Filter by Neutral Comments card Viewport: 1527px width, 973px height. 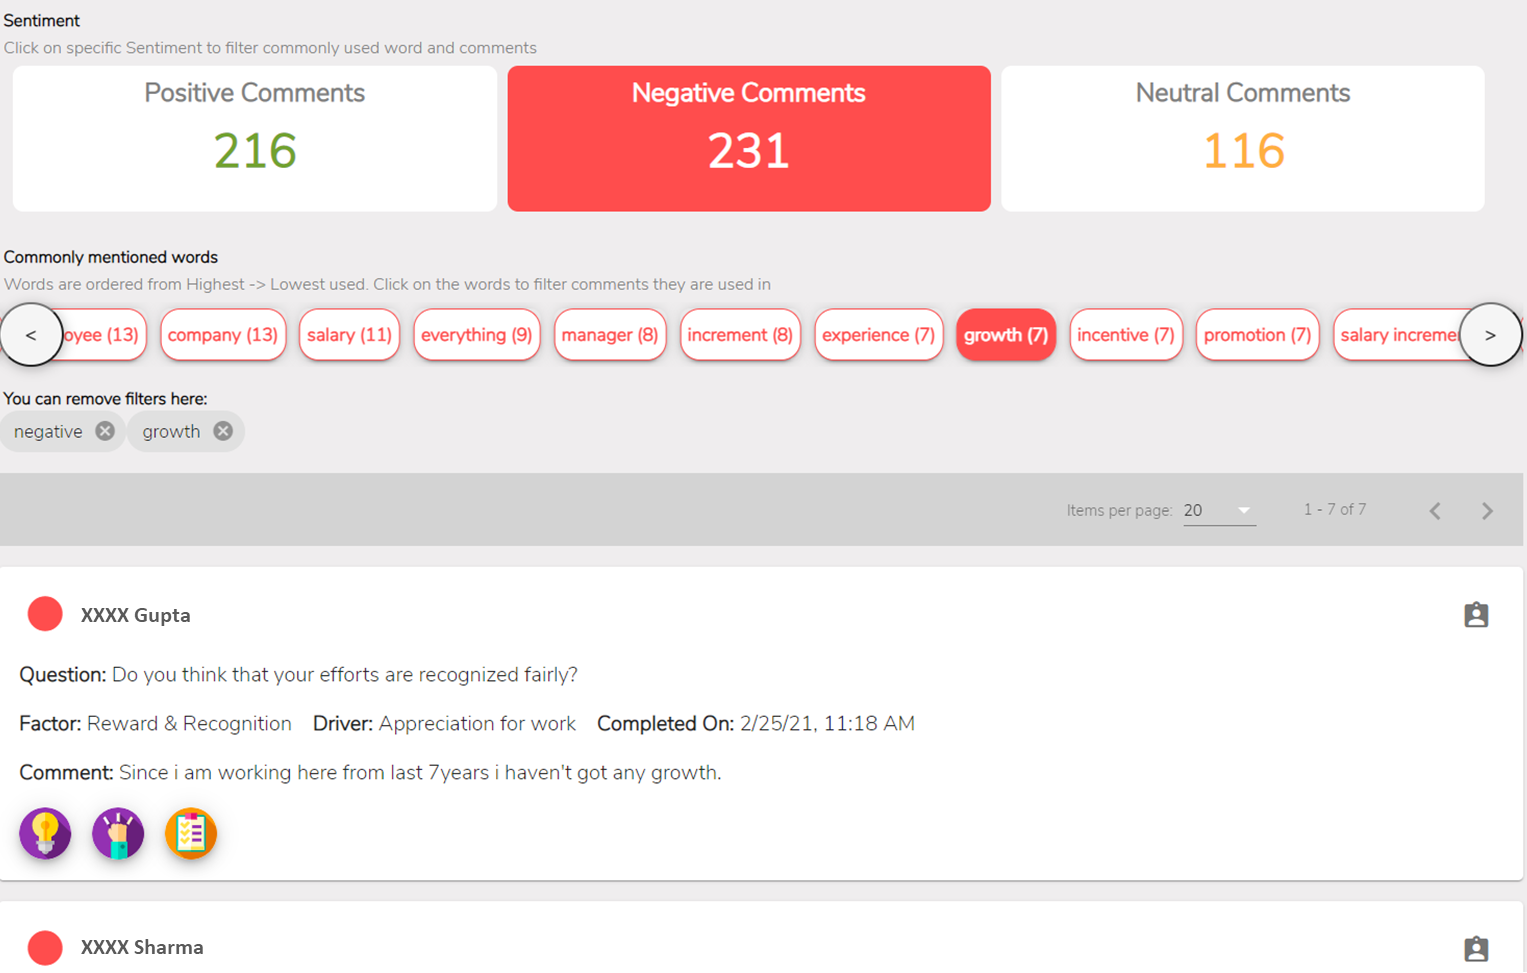pyautogui.click(x=1243, y=139)
